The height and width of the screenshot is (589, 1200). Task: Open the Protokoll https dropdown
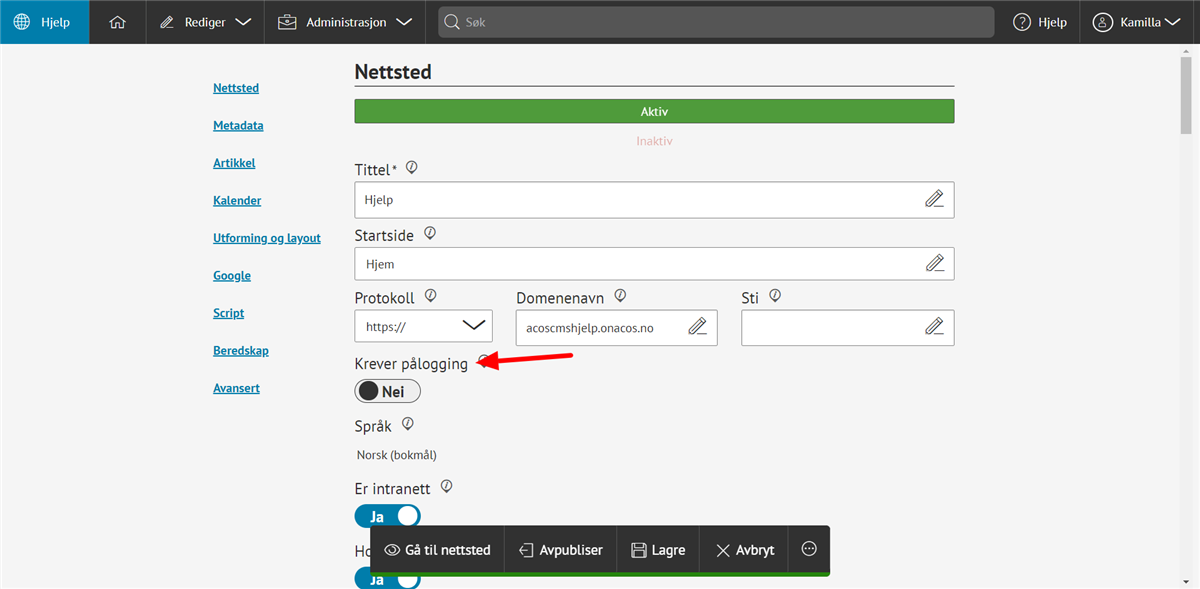coord(423,327)
